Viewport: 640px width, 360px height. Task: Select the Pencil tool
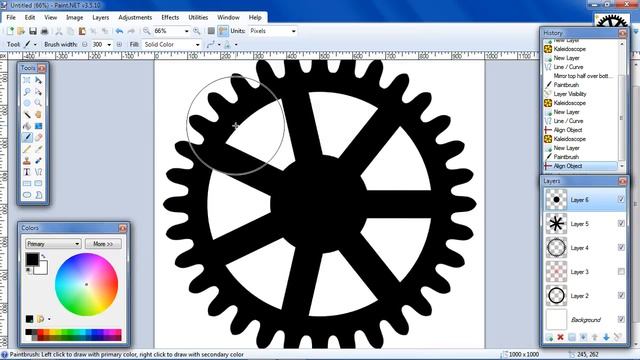click(27, 149)
